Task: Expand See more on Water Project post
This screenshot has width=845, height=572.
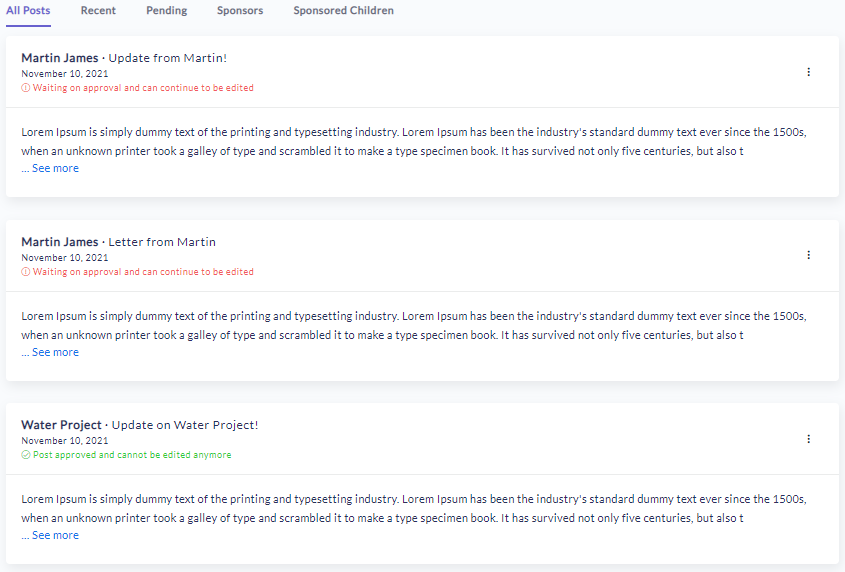Action: (55, 536)
